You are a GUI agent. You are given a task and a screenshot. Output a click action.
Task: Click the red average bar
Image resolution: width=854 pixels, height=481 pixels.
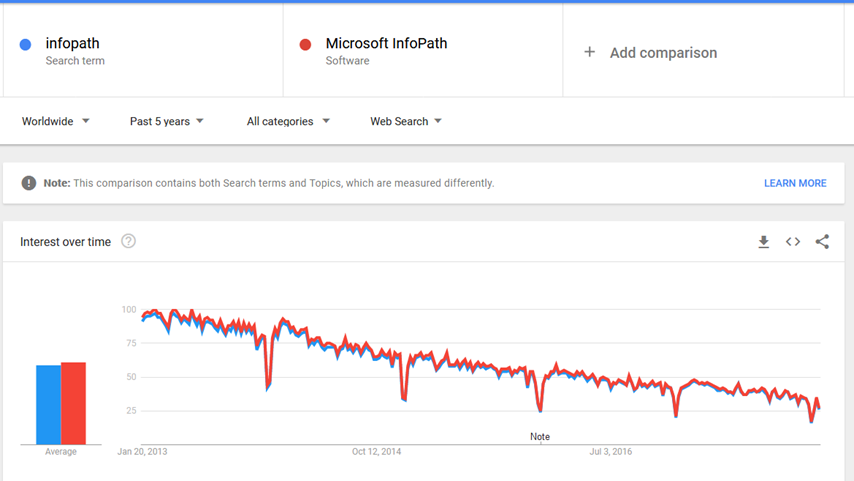click(73, 403)
